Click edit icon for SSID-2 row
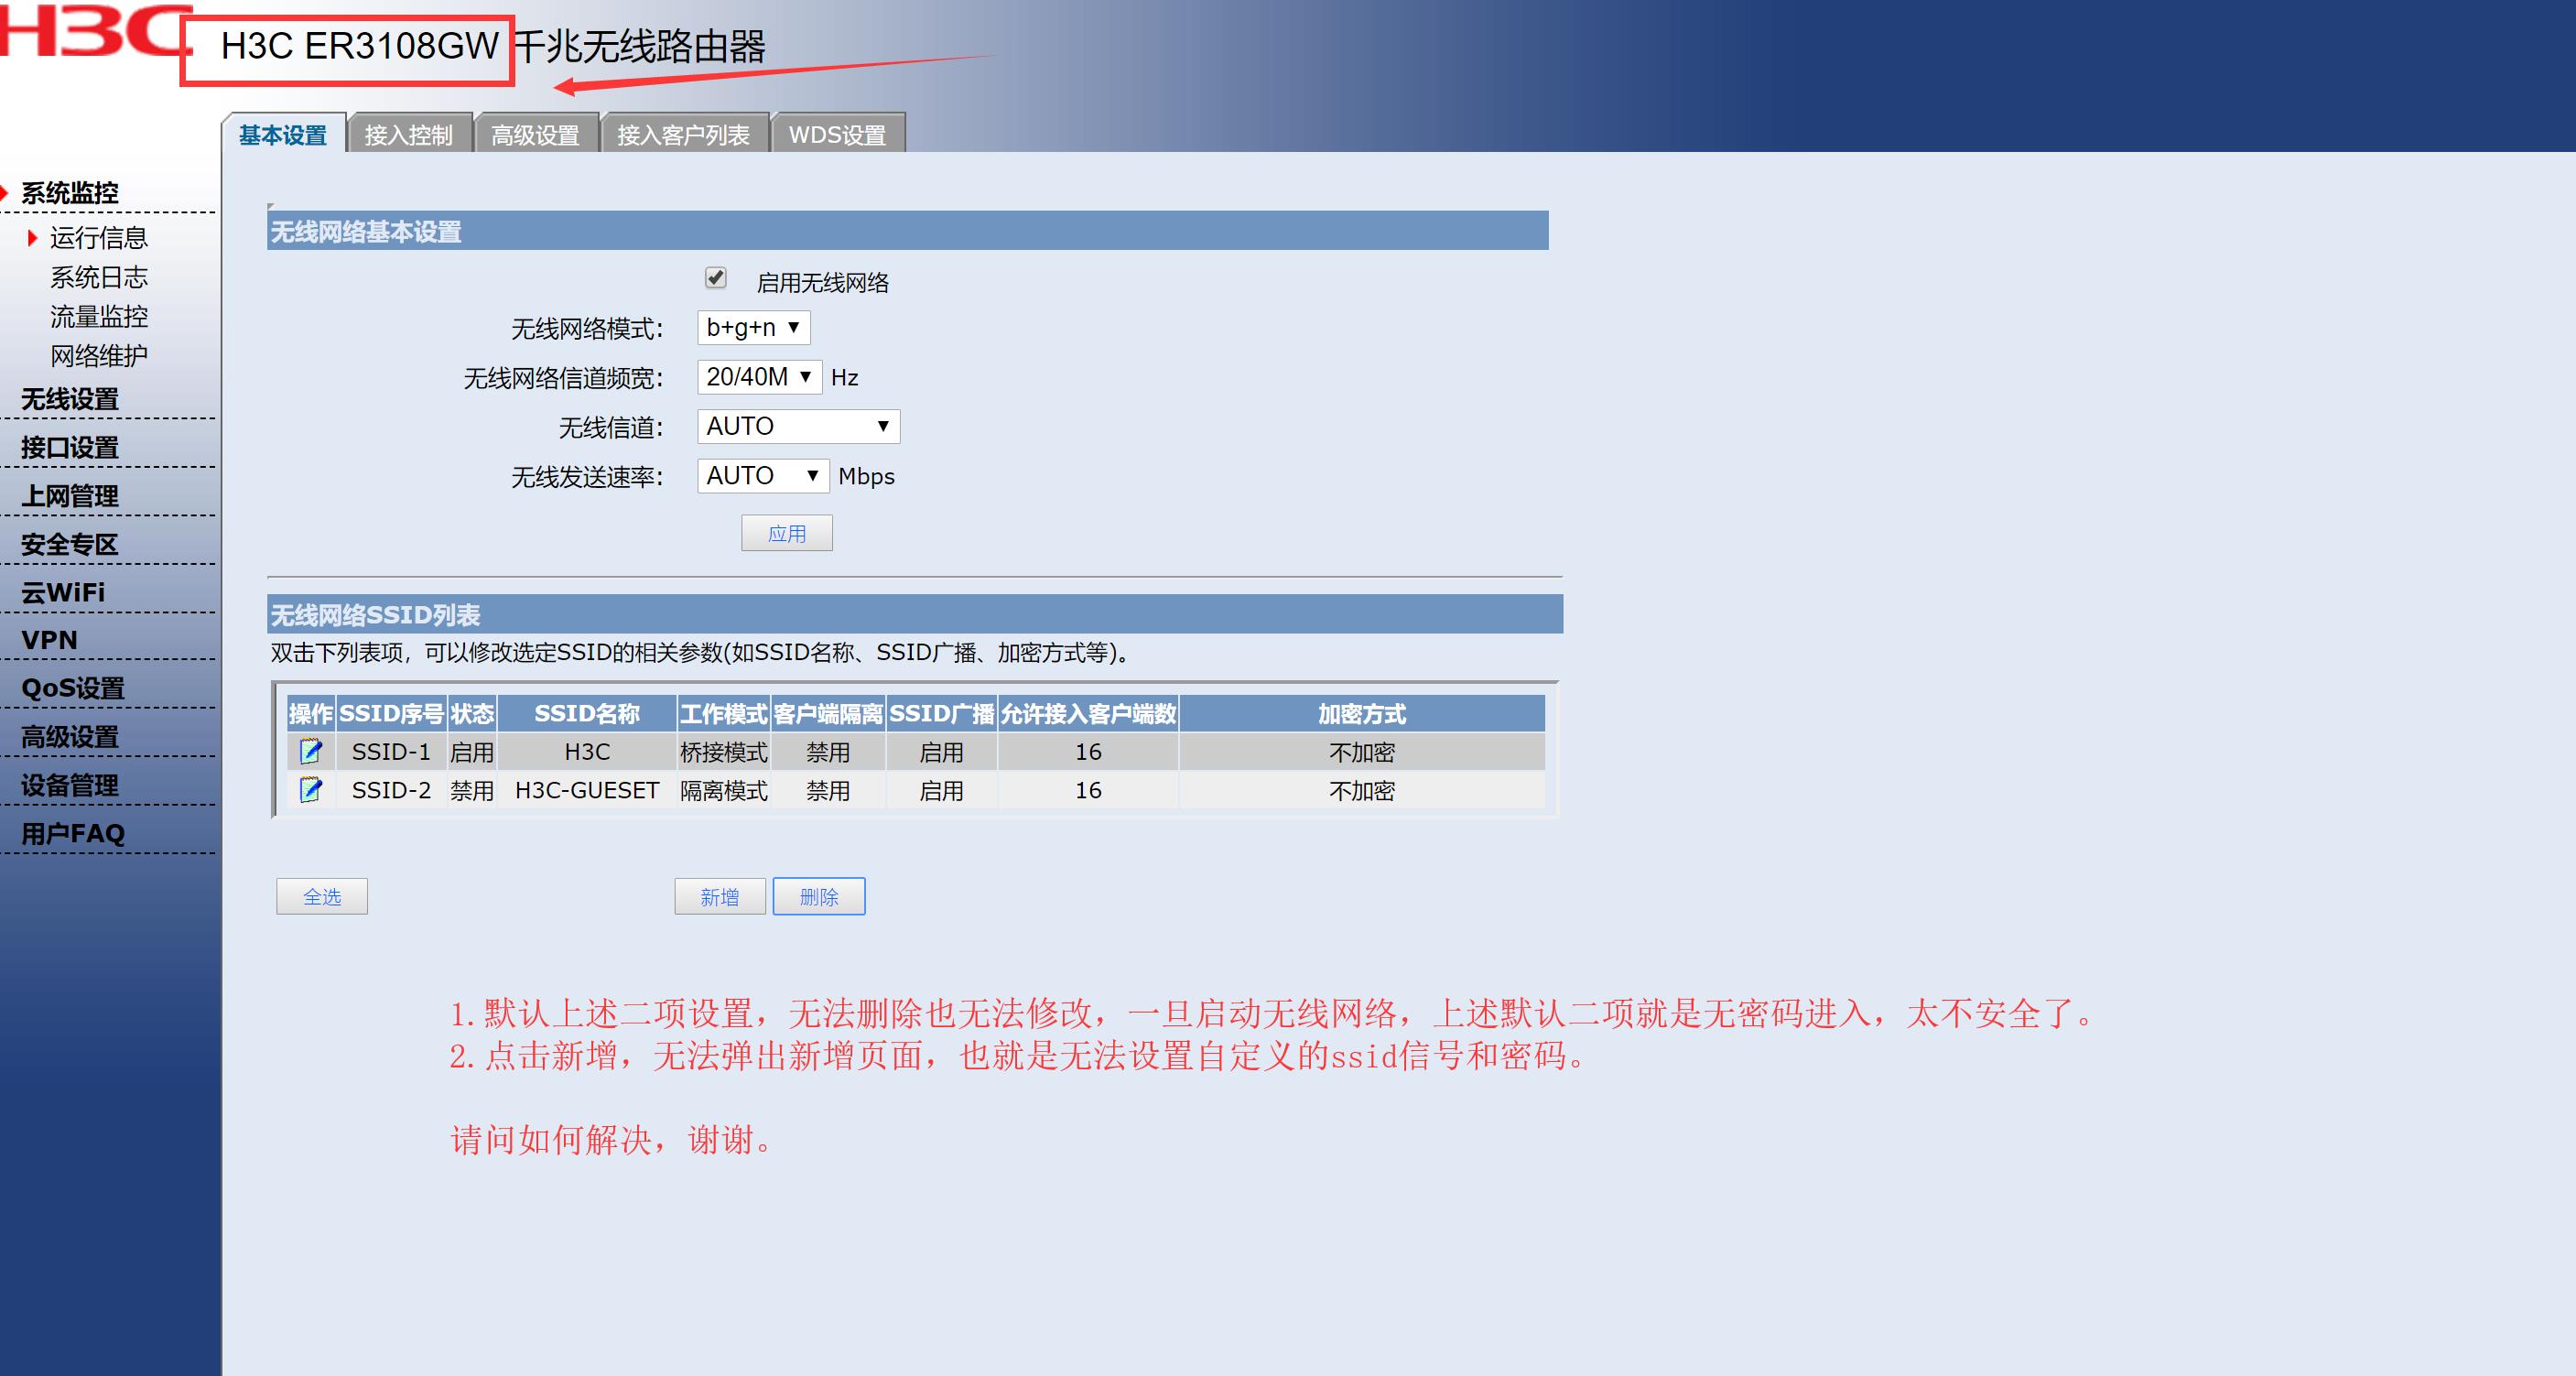Screen dimensions: 2576x1376 [310, 790]
